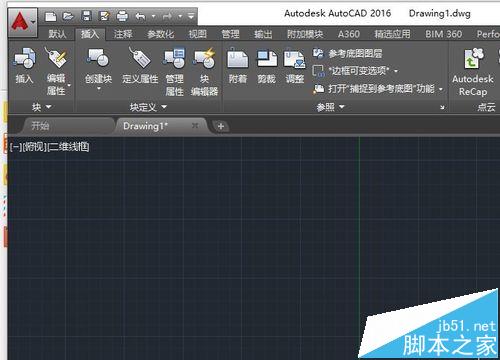
Task: Open the customize quick access toolbar dropdown
Action: 191,16
